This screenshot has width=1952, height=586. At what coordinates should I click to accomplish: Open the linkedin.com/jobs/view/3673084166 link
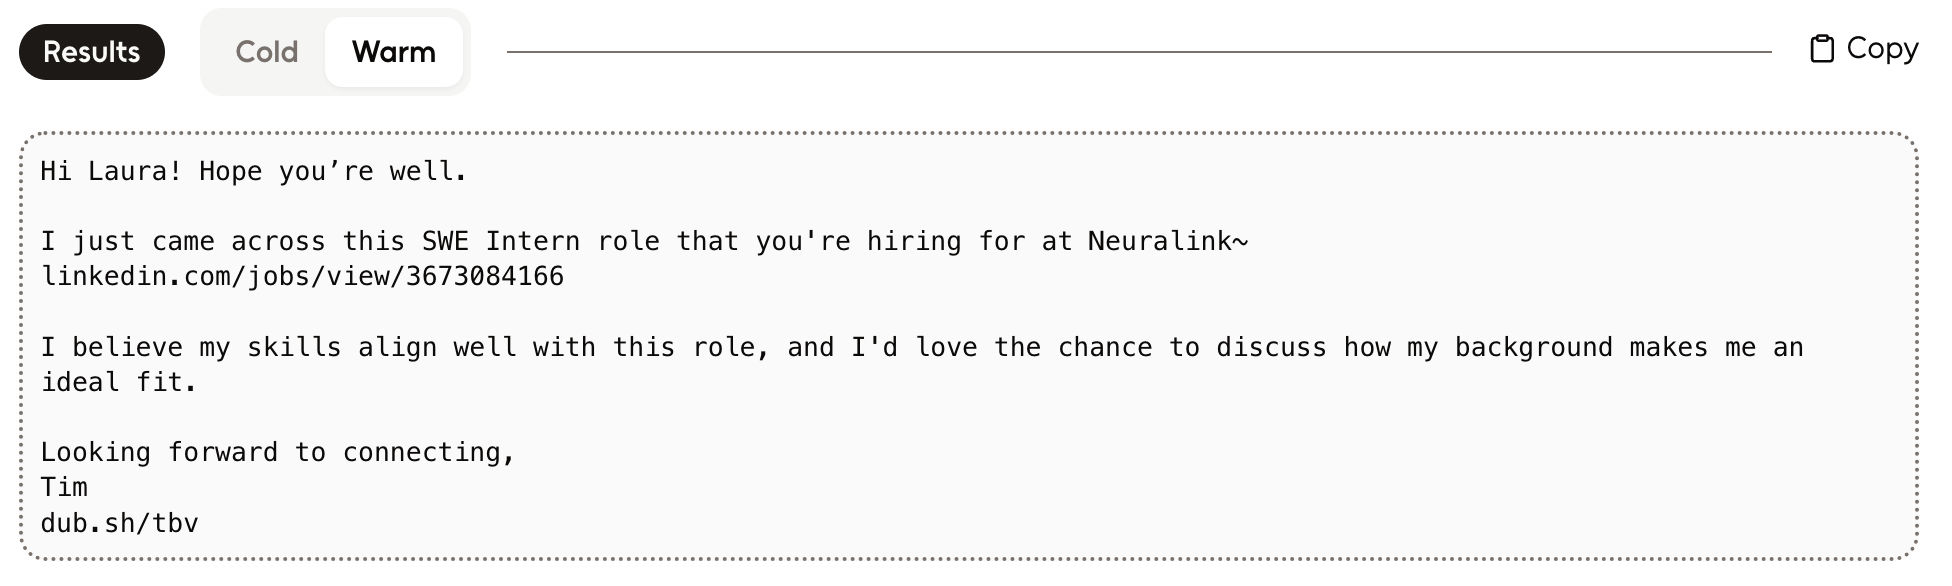[302, 277]
